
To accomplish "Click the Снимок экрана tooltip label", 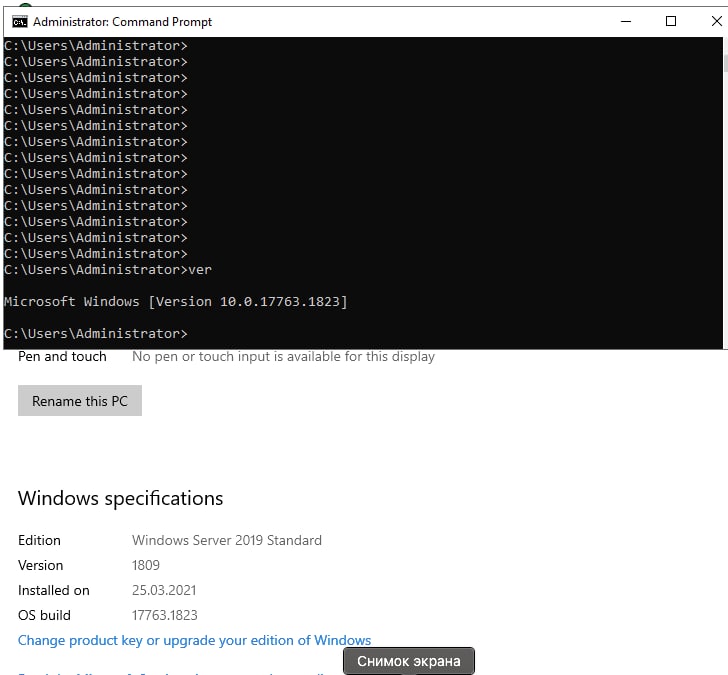I will 409,661.
